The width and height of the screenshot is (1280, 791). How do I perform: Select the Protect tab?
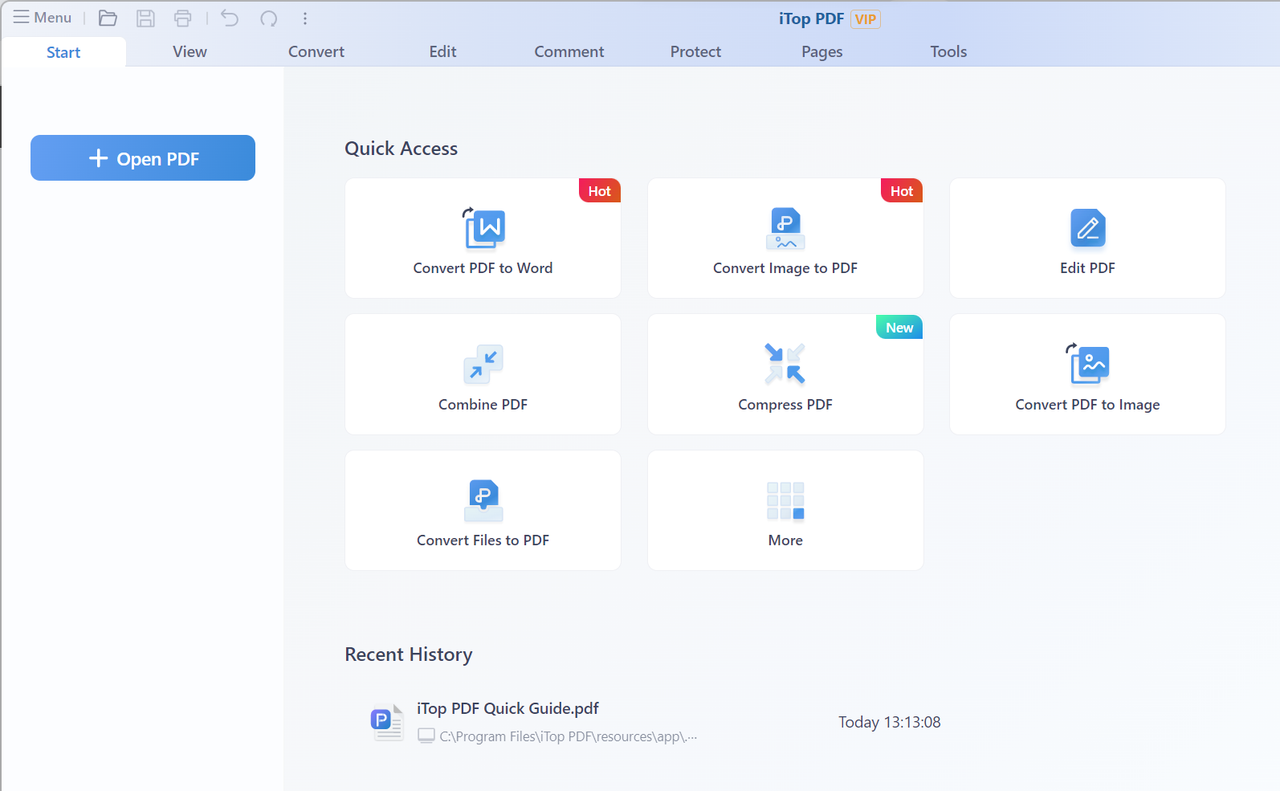pos(696,52)
